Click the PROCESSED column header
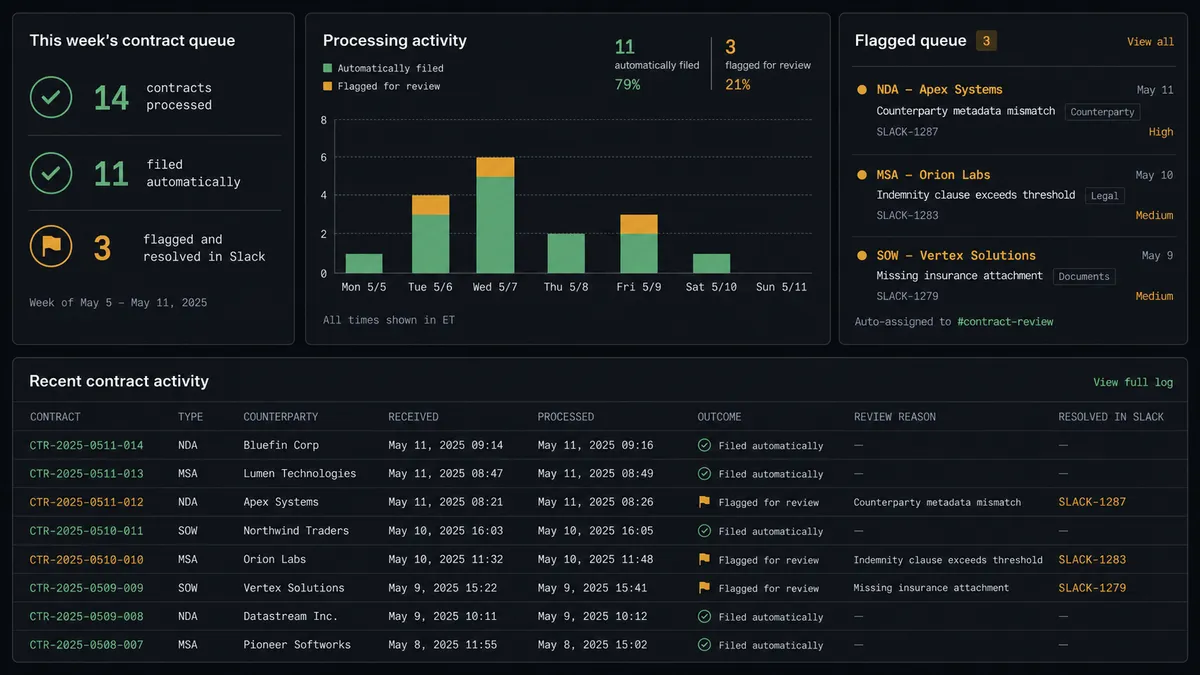 tap(566, 417)
